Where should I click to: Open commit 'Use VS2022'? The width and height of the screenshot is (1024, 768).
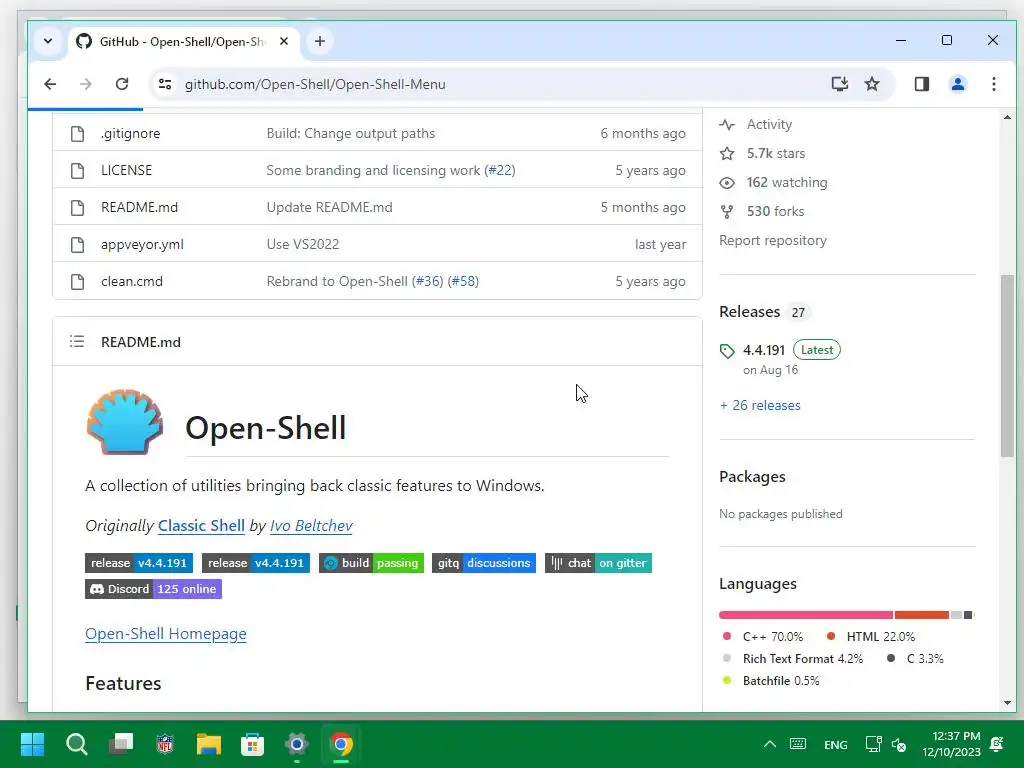click(x=302, y=244)
